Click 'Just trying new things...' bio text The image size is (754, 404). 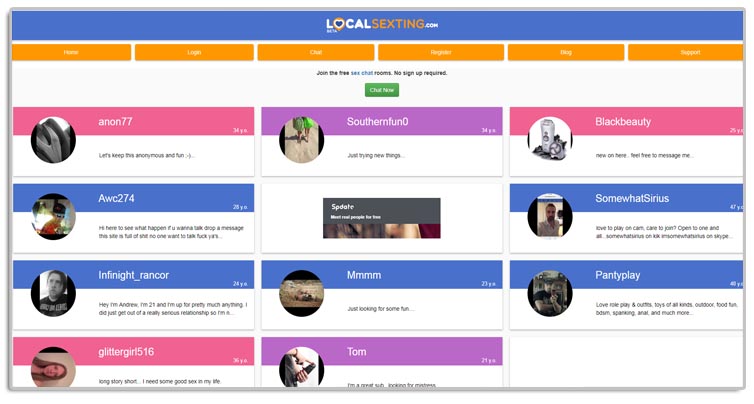point(376,155)
